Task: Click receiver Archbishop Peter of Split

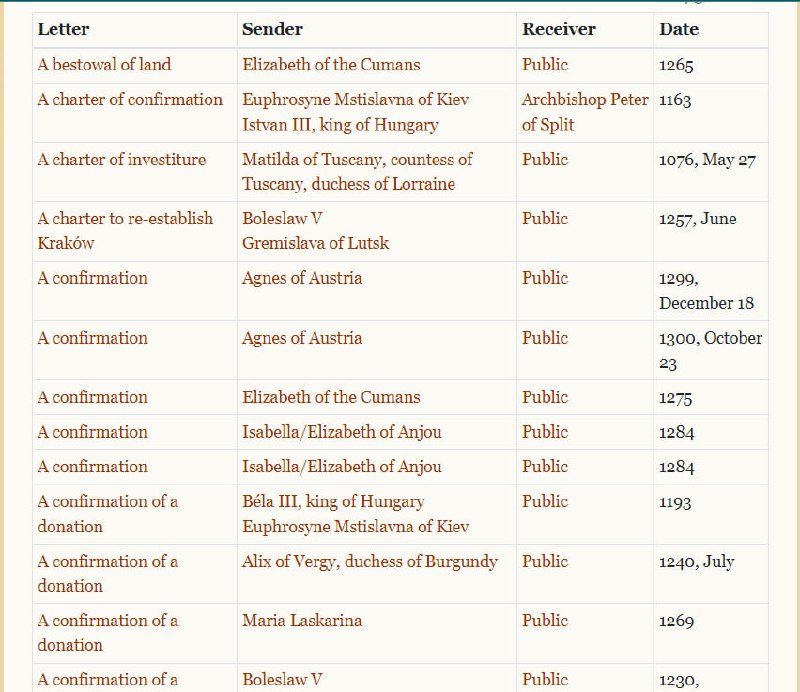Action: click(585, 100)
